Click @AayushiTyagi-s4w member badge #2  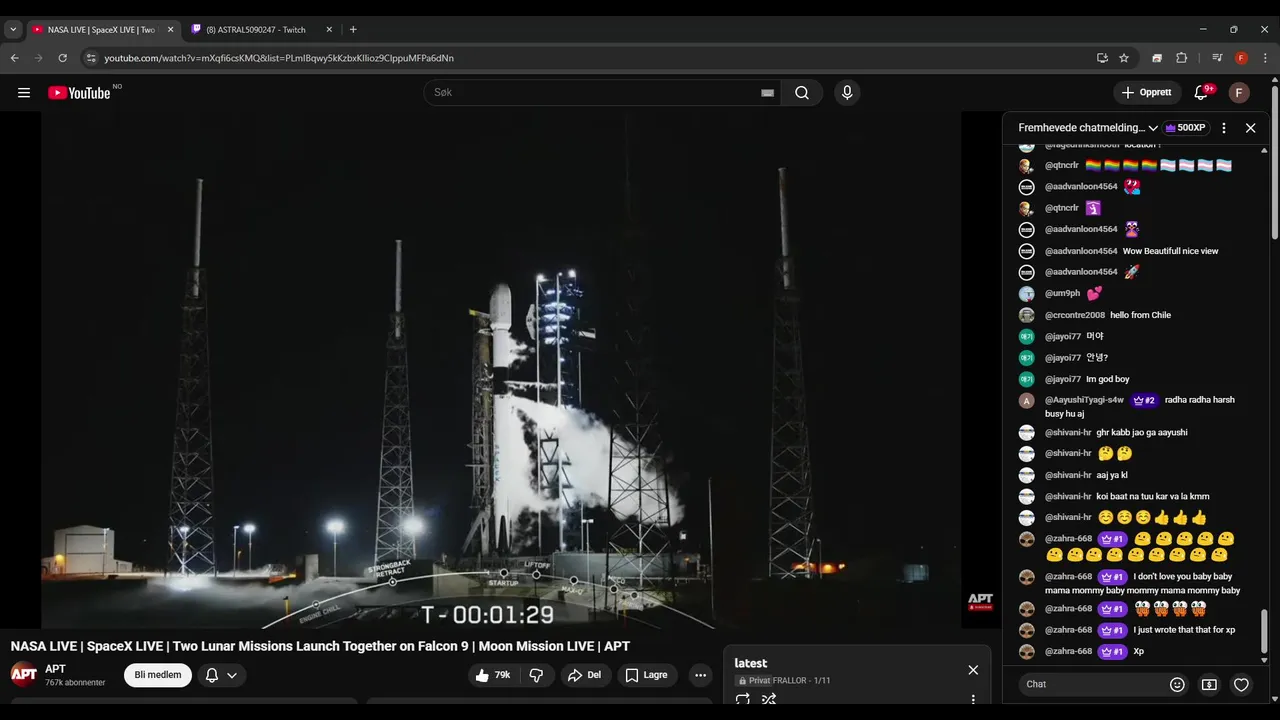1144,400
